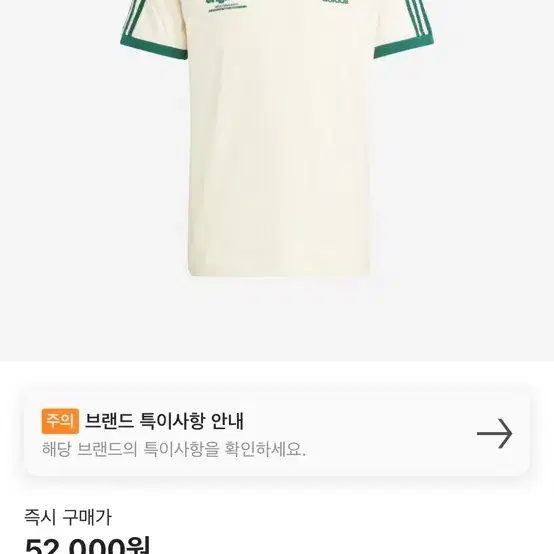Tap the three stripes on the right sleeve
Screen dimensions: 554x554
419,16
